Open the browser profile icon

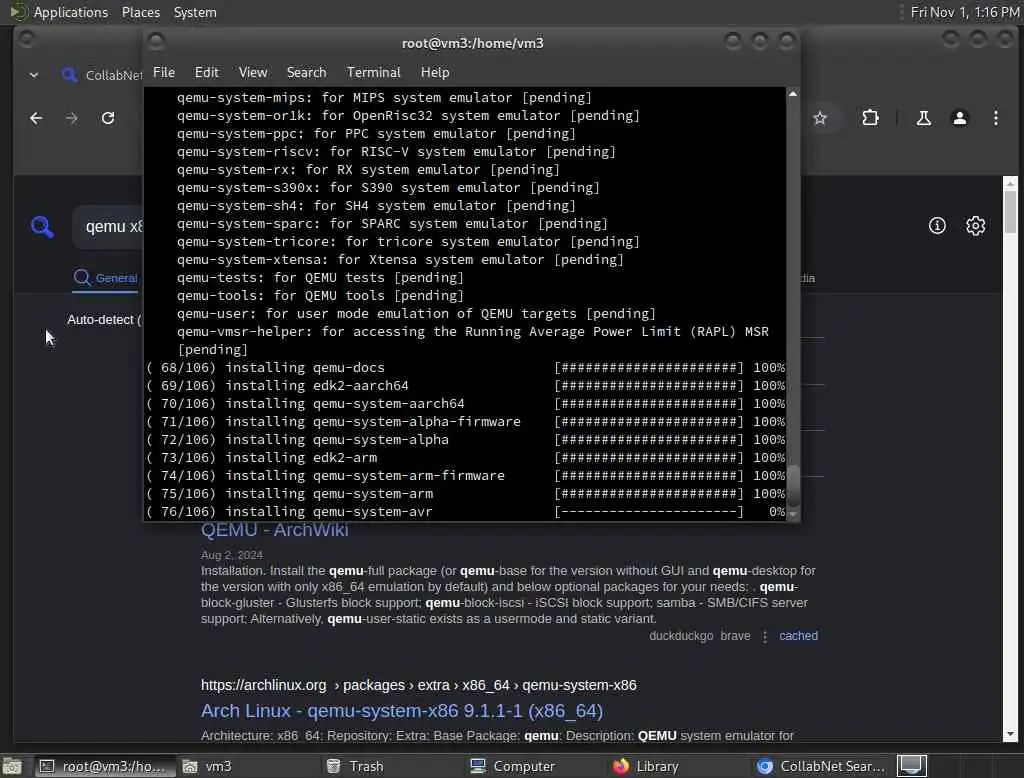click(960, 118)
